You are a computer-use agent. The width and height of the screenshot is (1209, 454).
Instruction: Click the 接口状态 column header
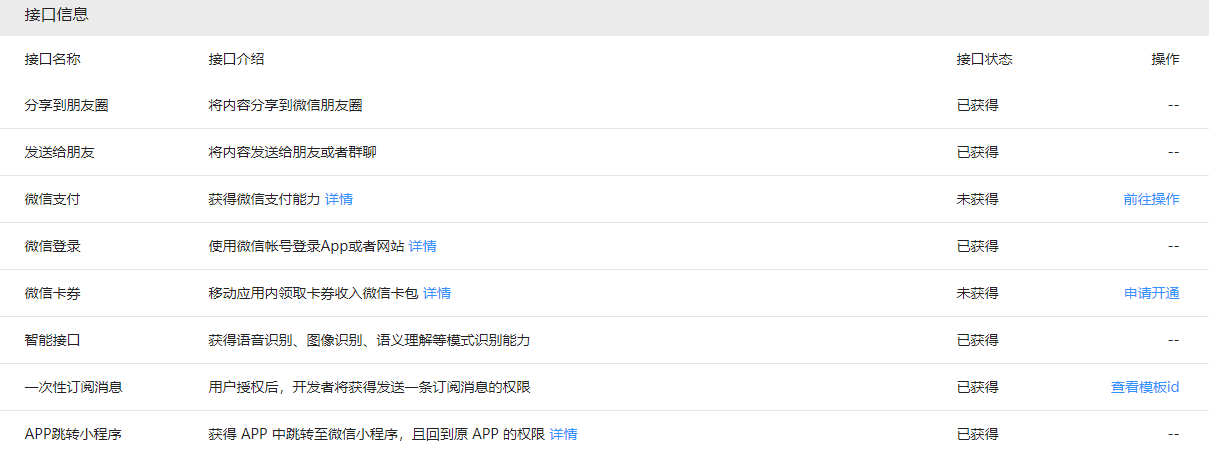click(x=984, y=59)
